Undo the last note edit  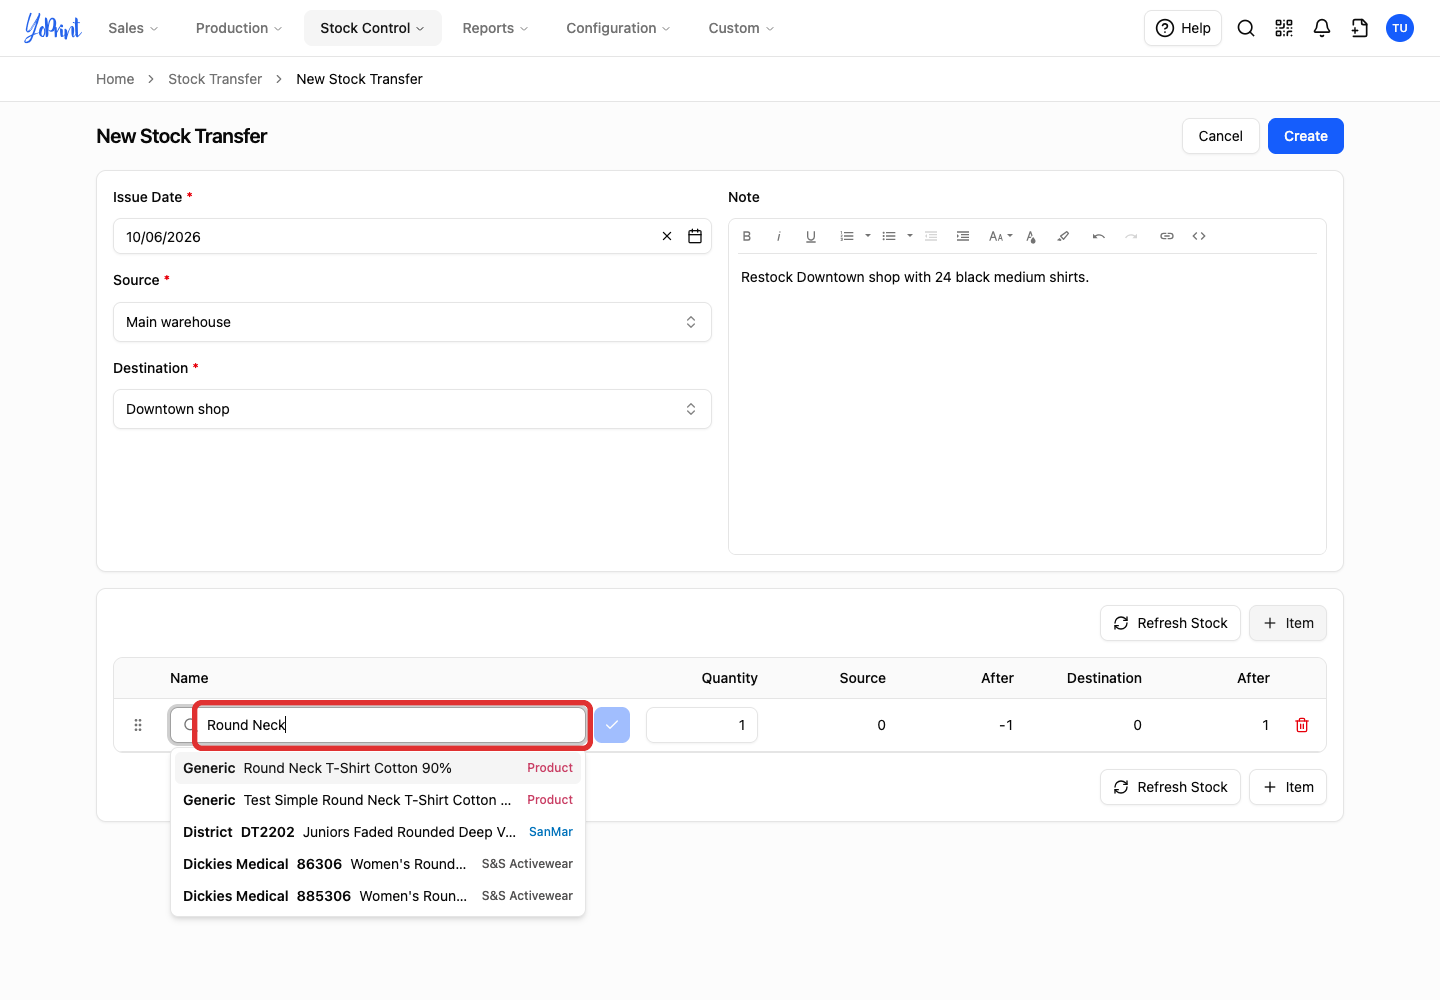tap(1099, 236)
